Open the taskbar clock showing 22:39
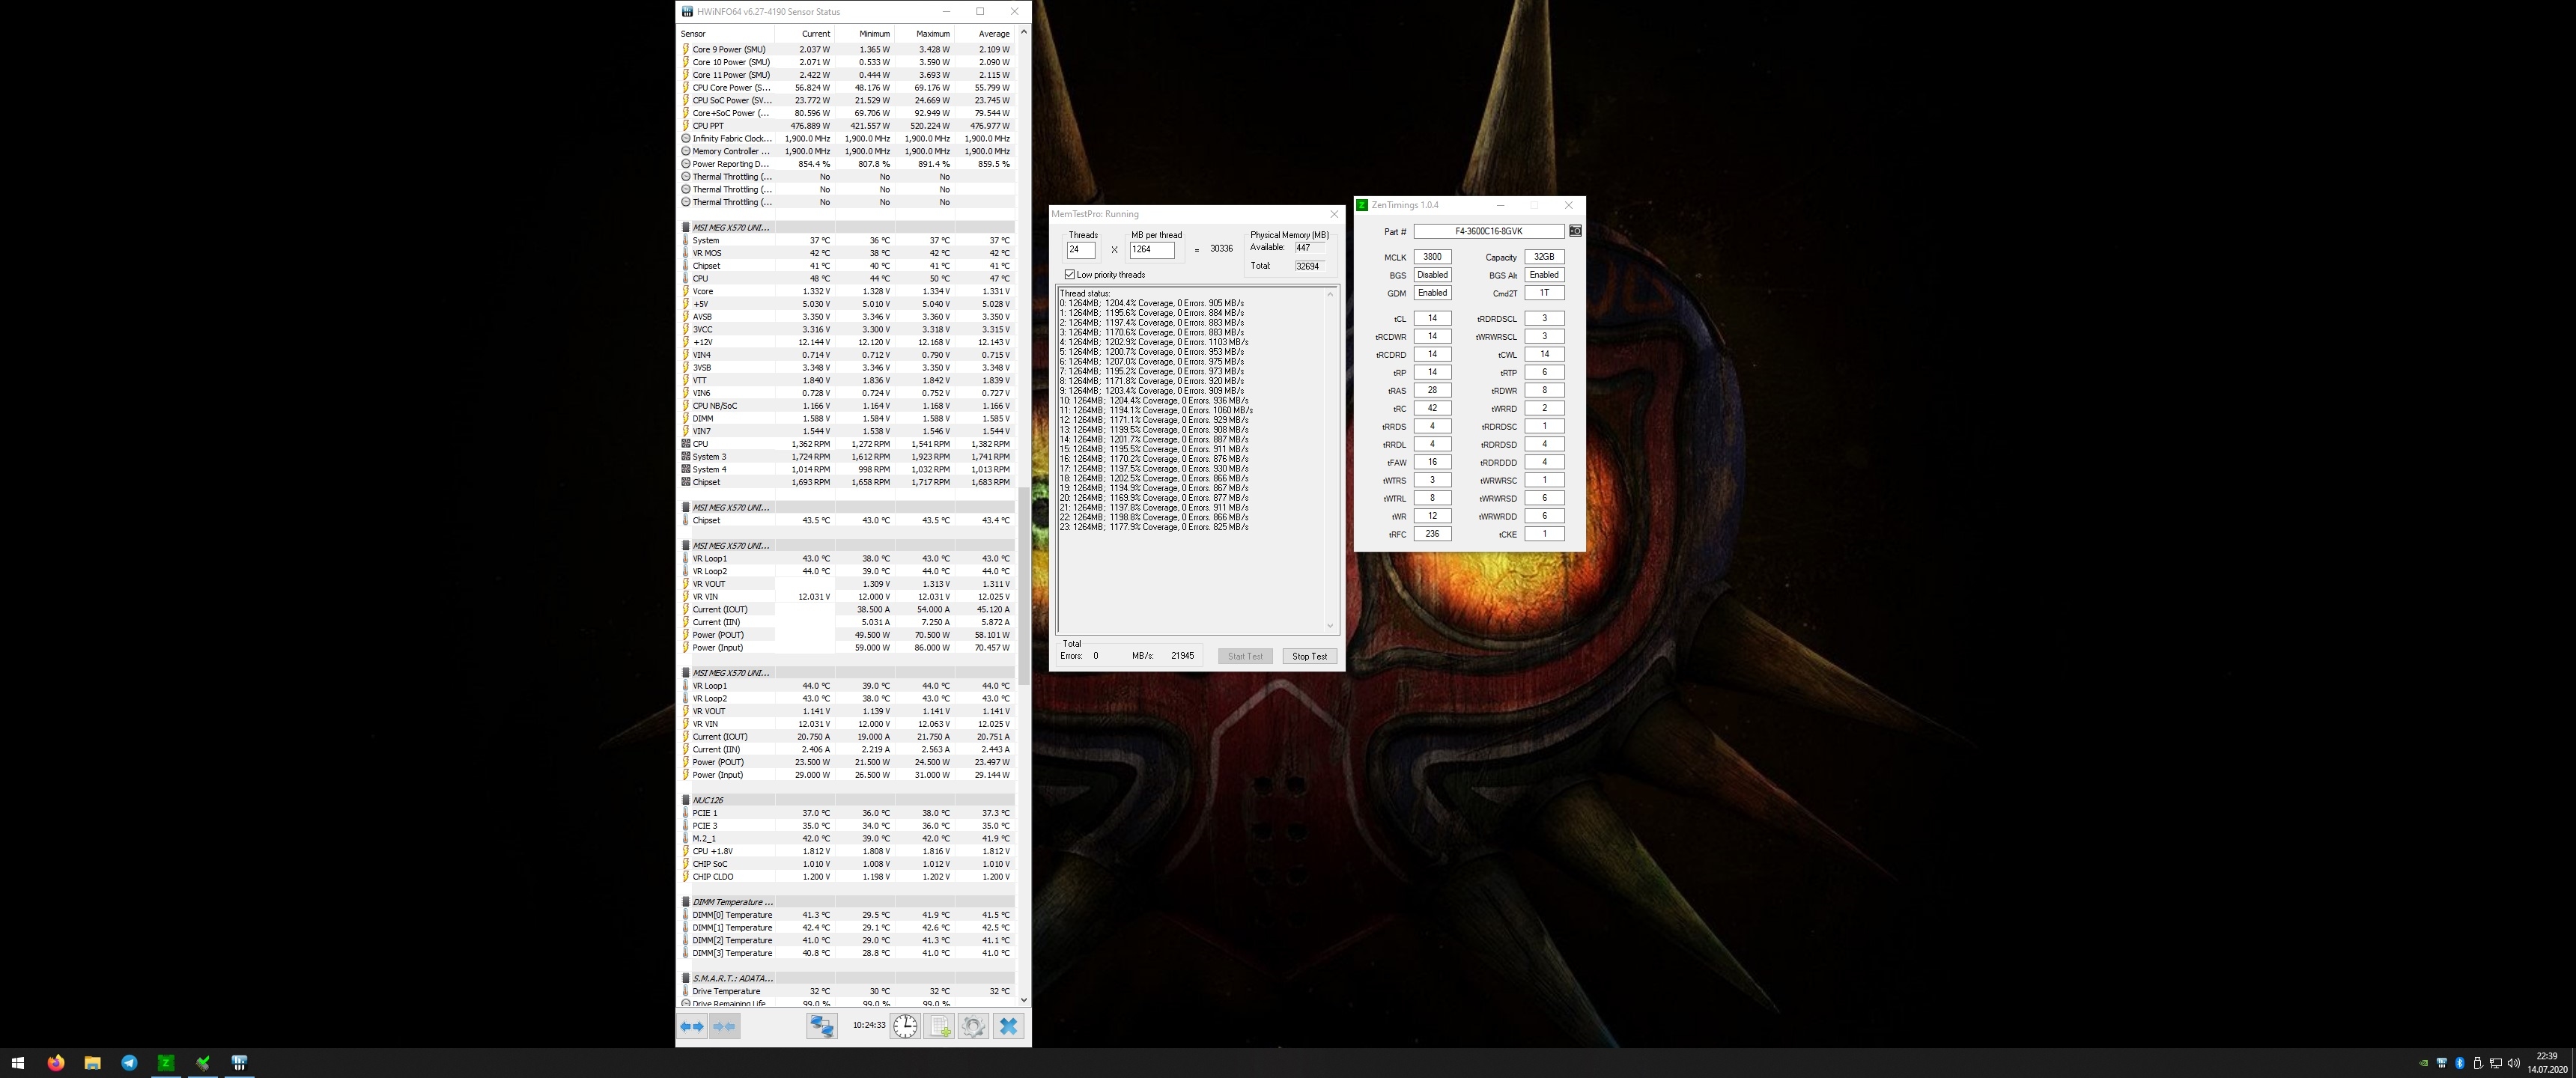 (2547, 1063)
